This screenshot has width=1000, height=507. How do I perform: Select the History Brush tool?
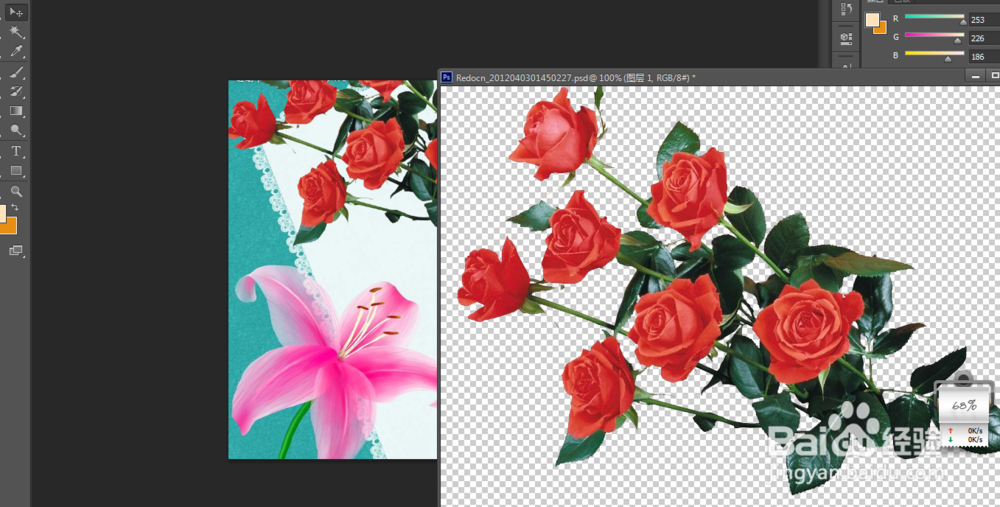pos(15,91)
